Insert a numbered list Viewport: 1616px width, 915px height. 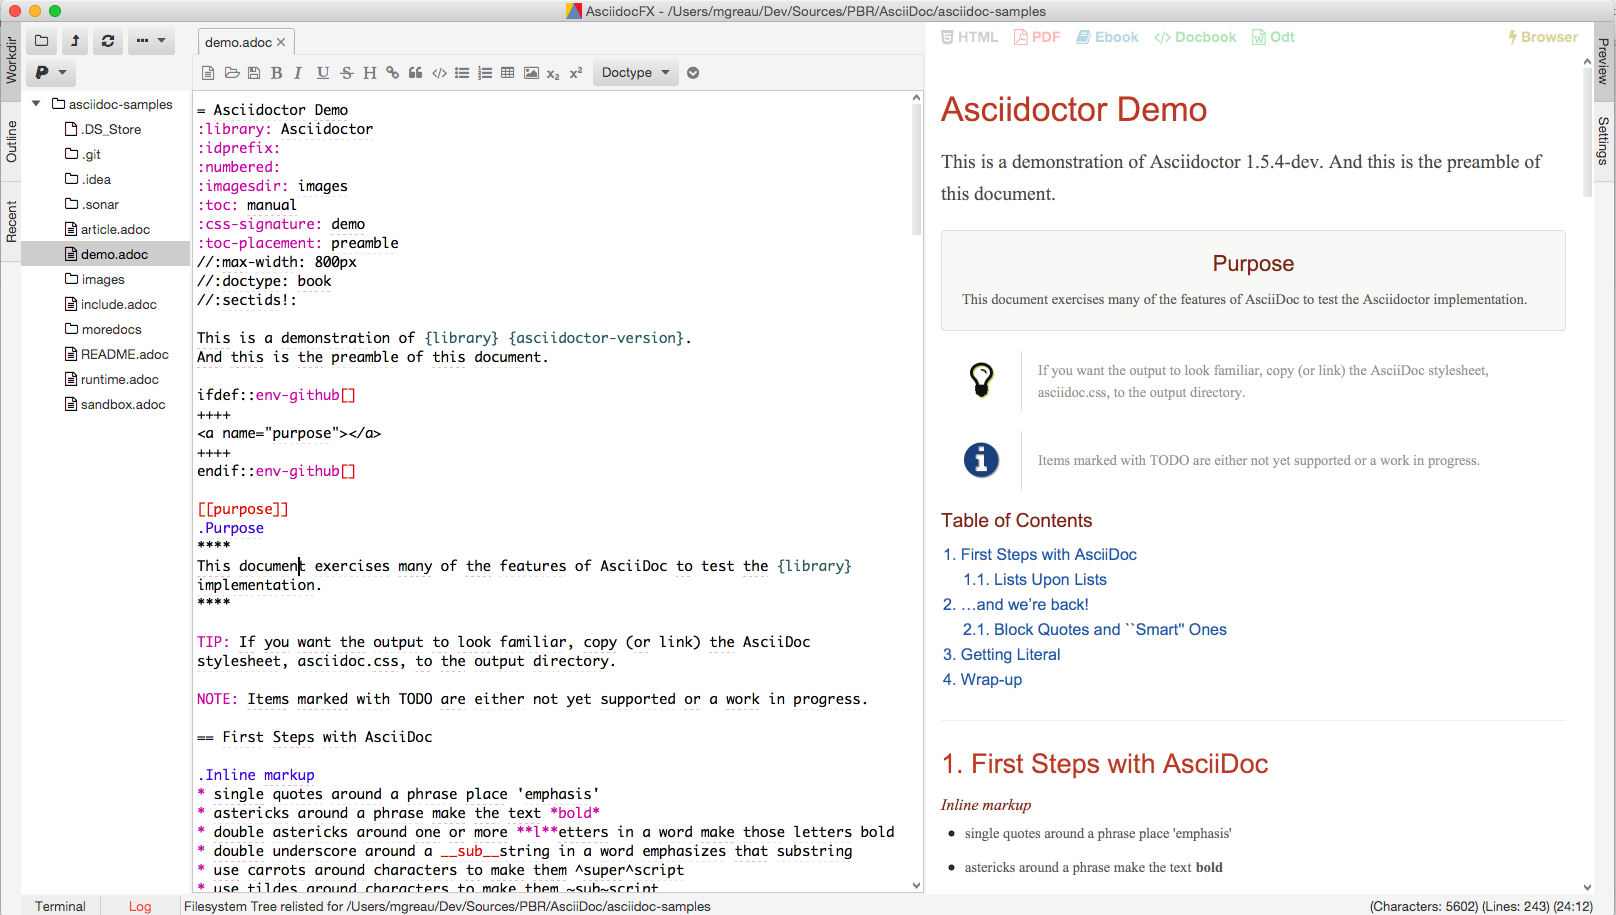point(485,73)
